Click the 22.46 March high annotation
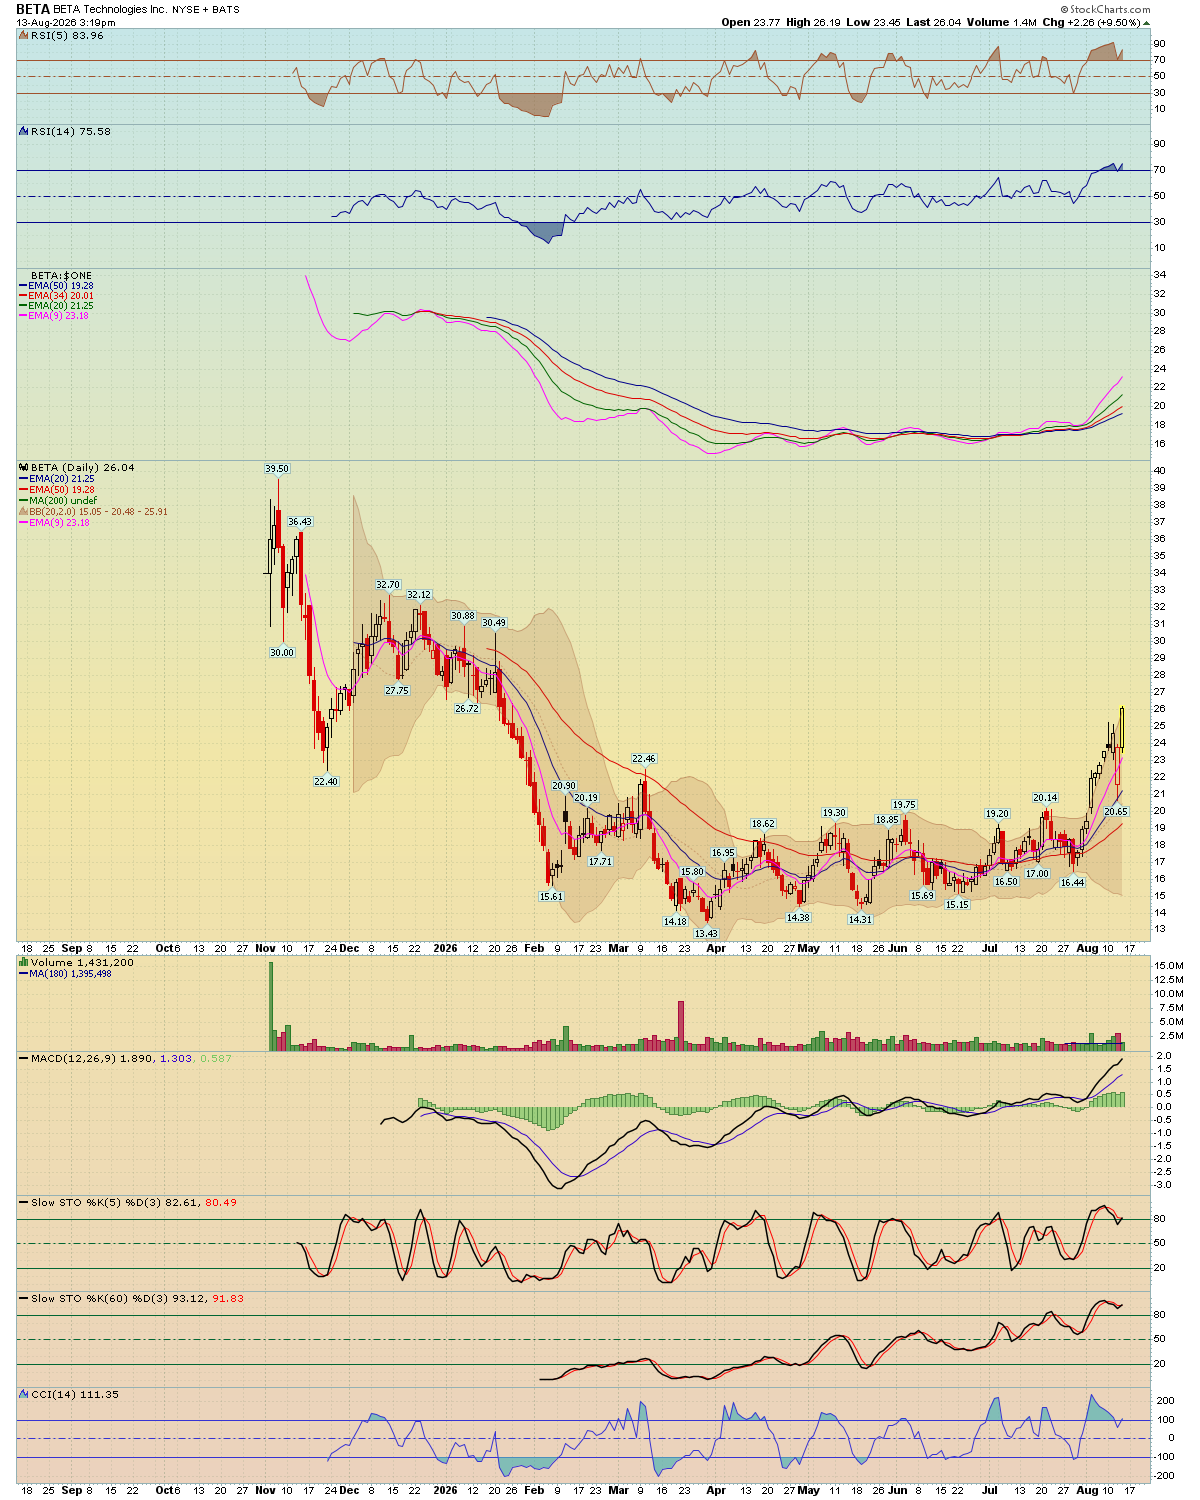Image resolution: width=1200 pixels, height=1500 pixels. pyautogui.click(x=643, y=759)
